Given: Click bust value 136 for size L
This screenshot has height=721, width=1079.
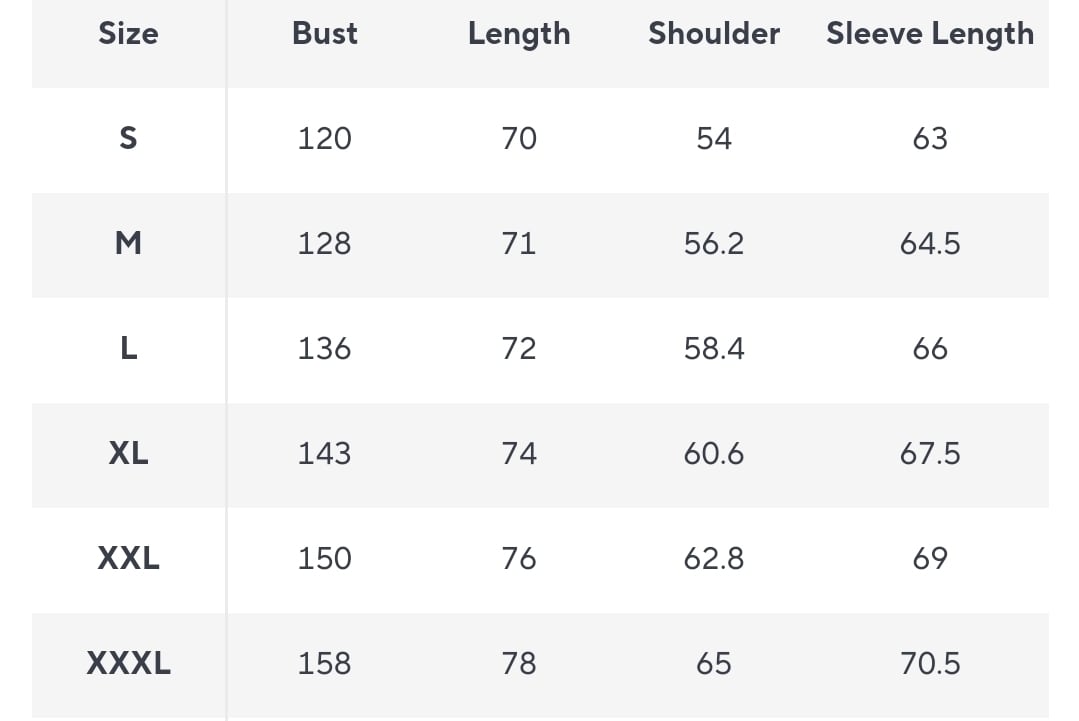Looking at the screenshot, I should point(325,348).
